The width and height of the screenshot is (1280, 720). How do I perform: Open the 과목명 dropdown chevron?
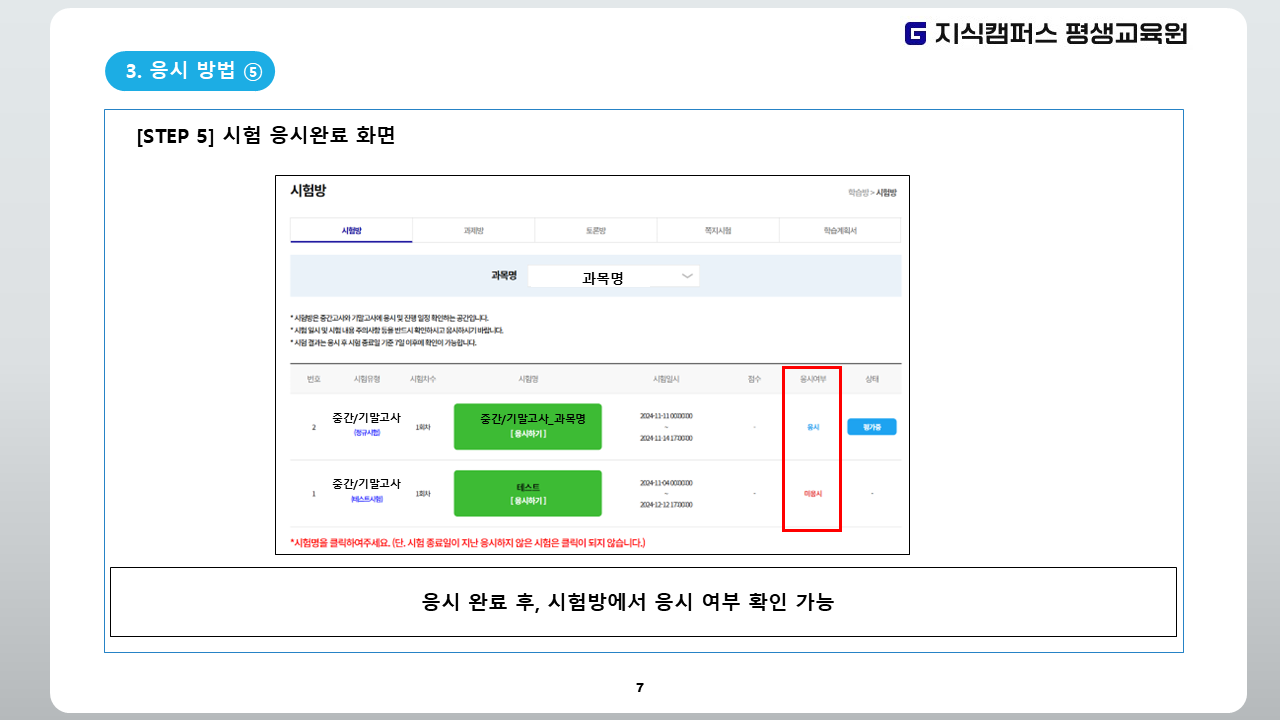(687, 276)
